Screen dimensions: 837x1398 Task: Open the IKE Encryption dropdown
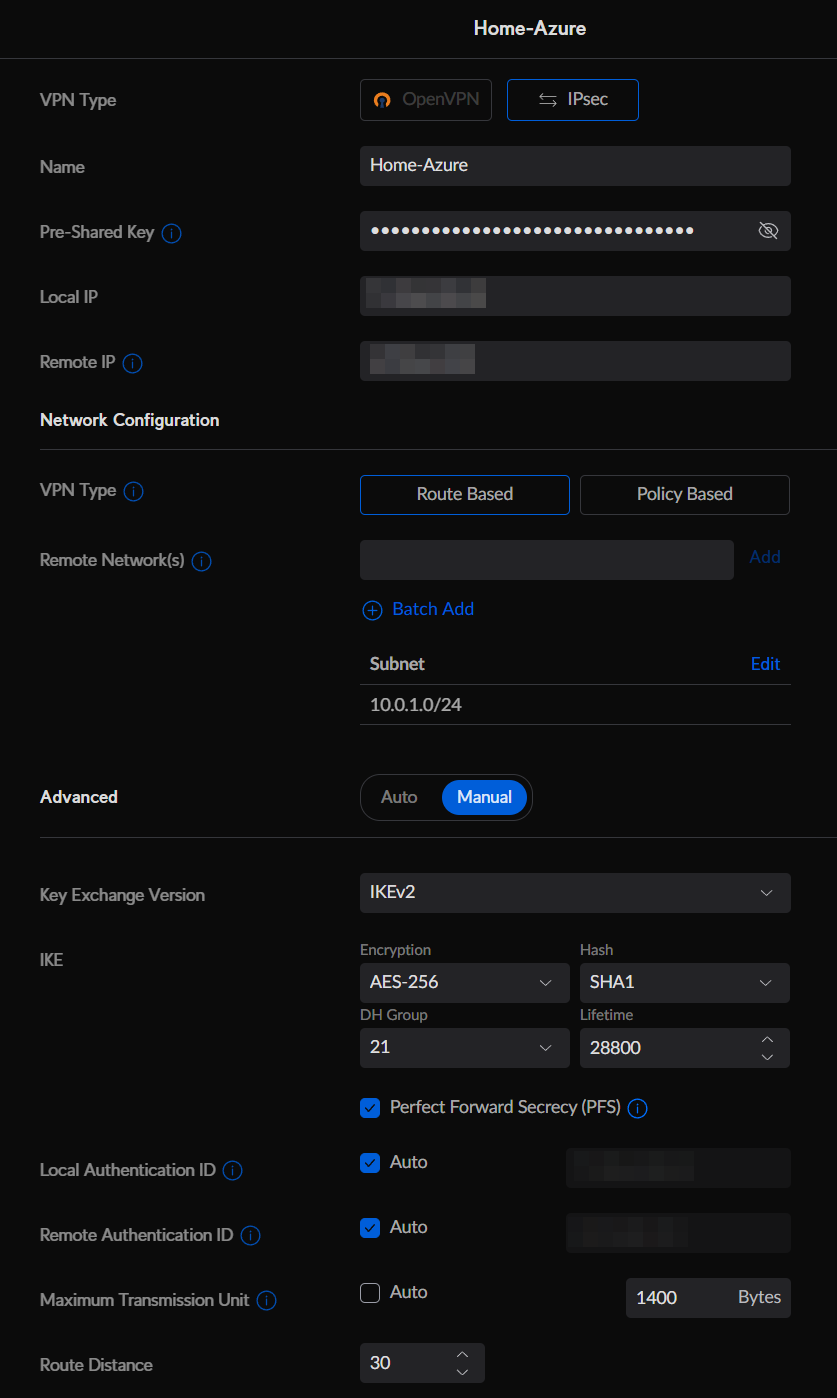(x=464, y=982)
